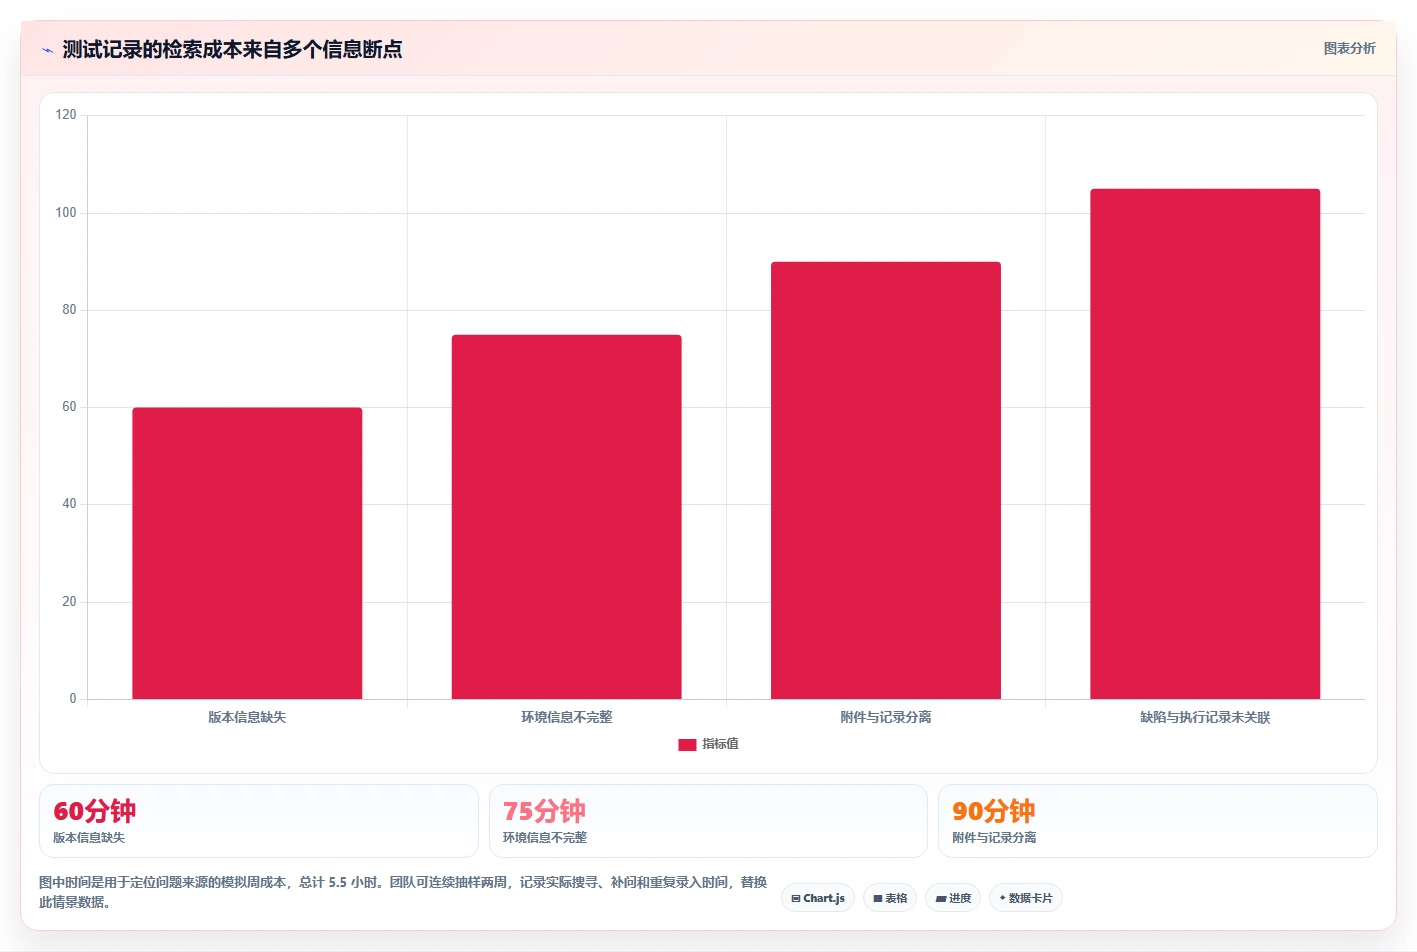Click the 附件与记录分离 bar in chart
The height and width of the screenshot is (952, 1417).
click(x=885, y=480)
